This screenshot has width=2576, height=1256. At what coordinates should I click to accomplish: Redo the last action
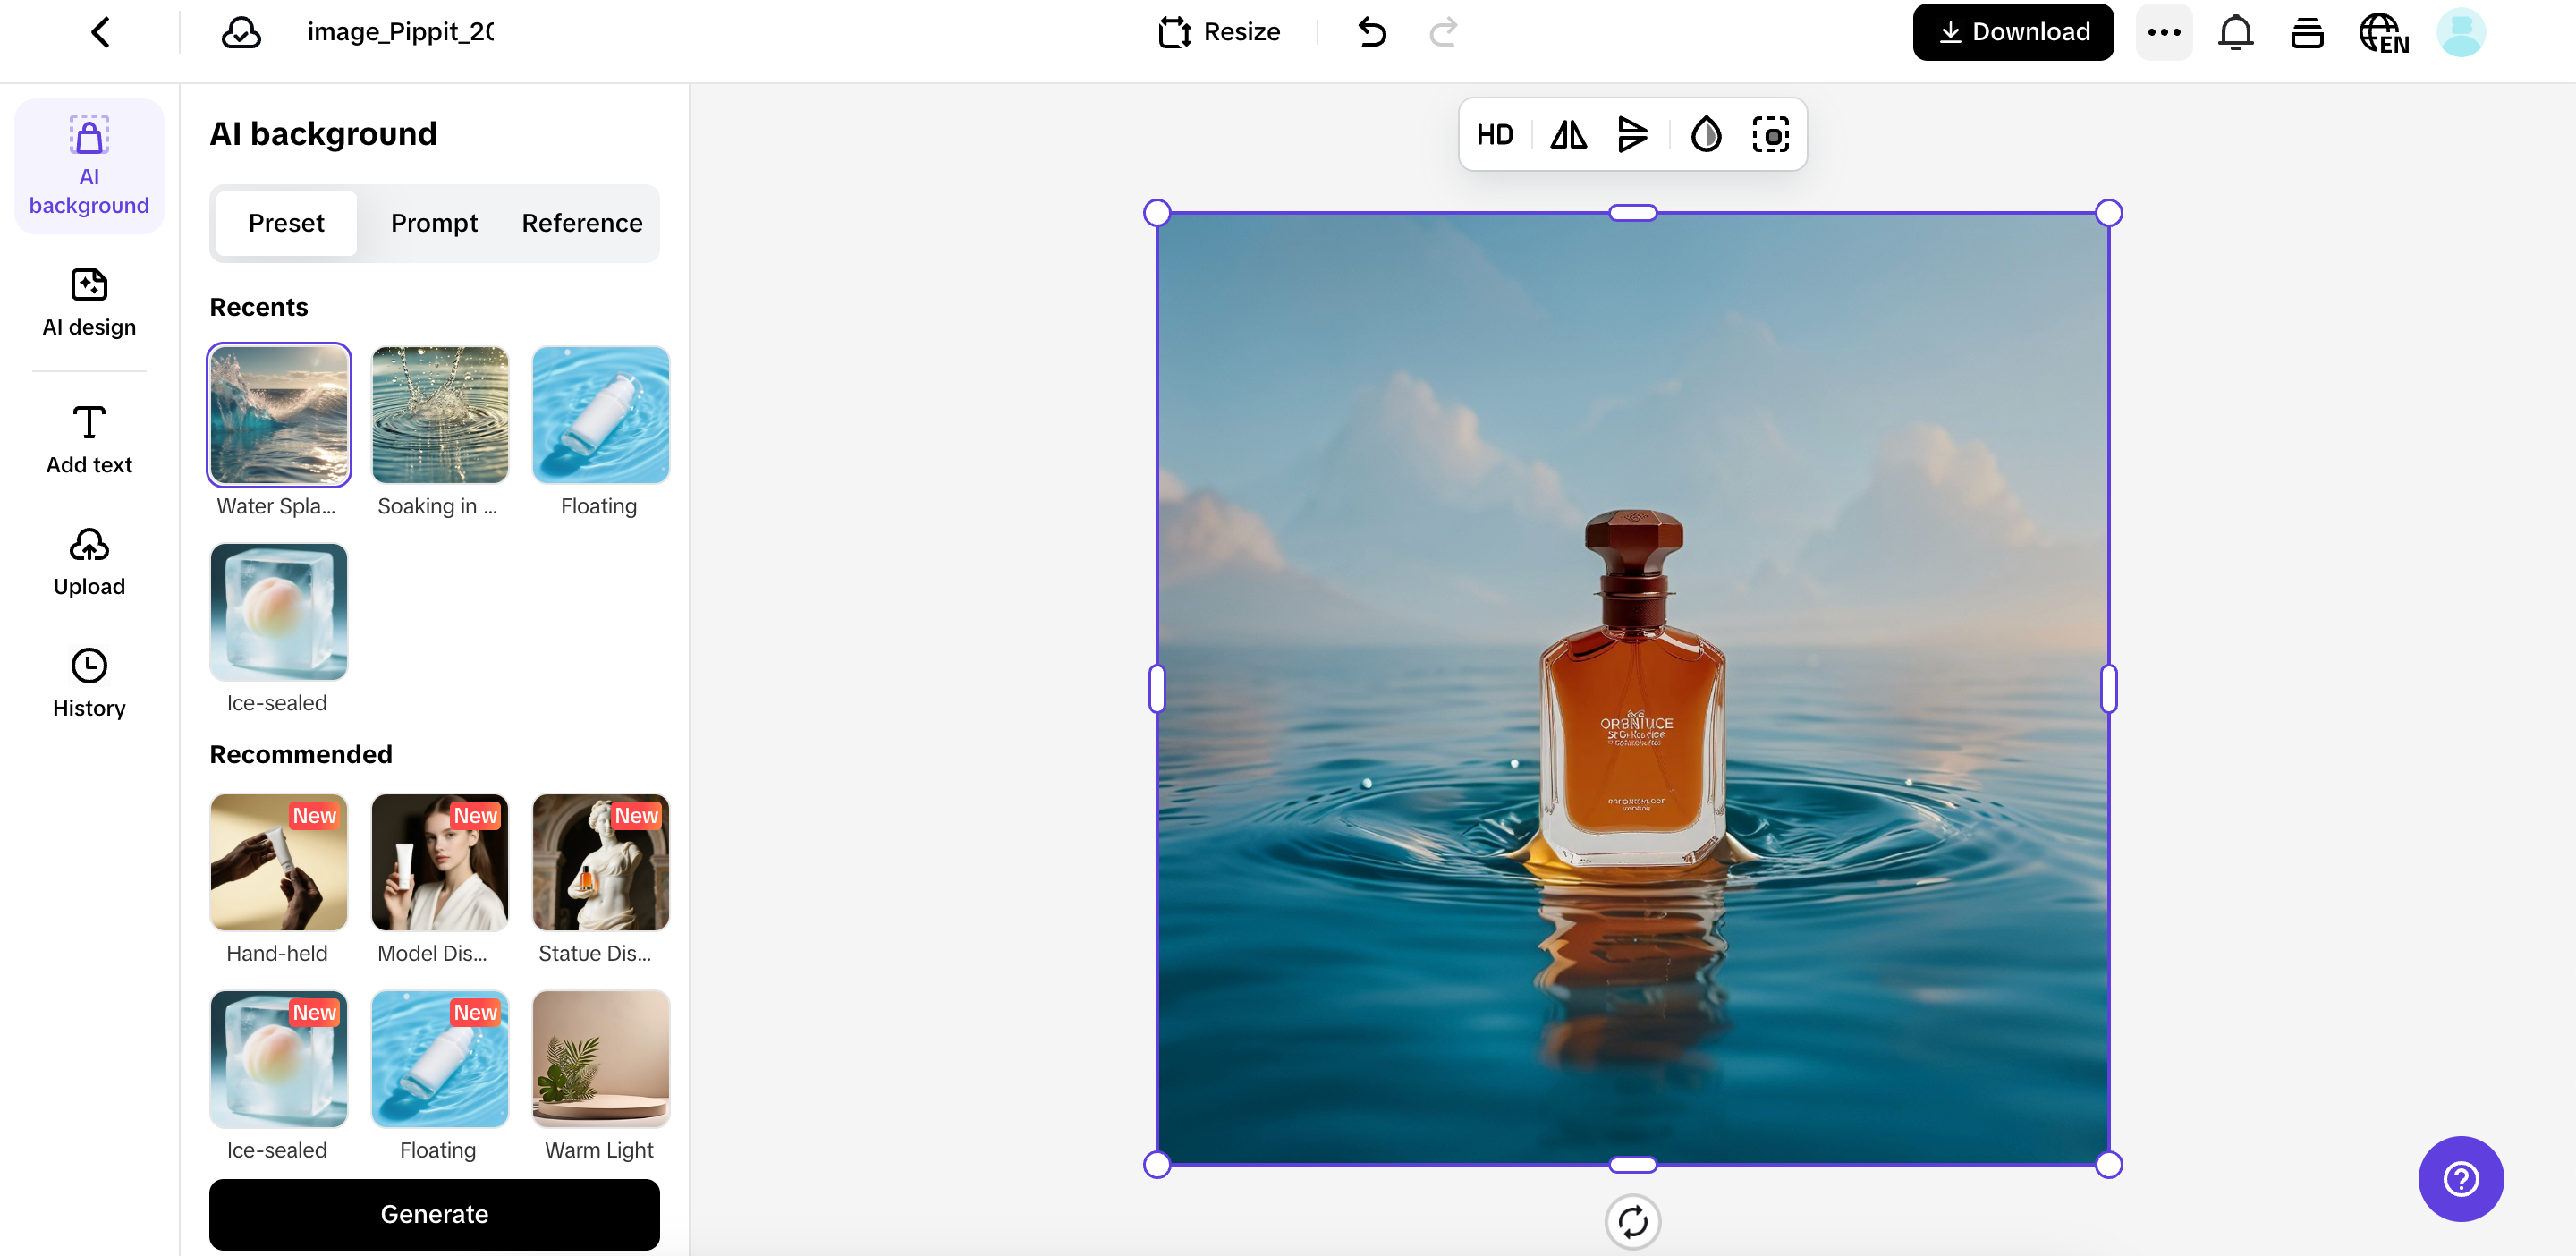pos(1443,32)
